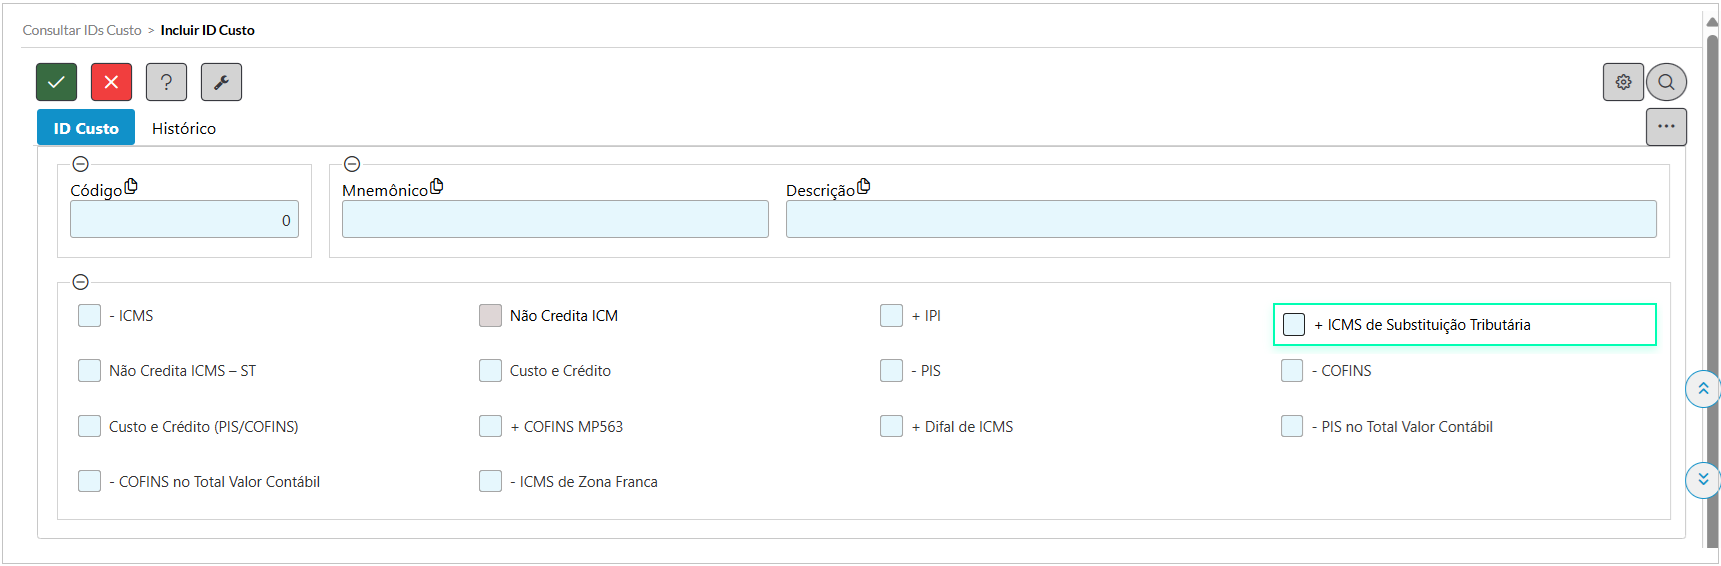Enable the - ICMS checkbox

90,316
